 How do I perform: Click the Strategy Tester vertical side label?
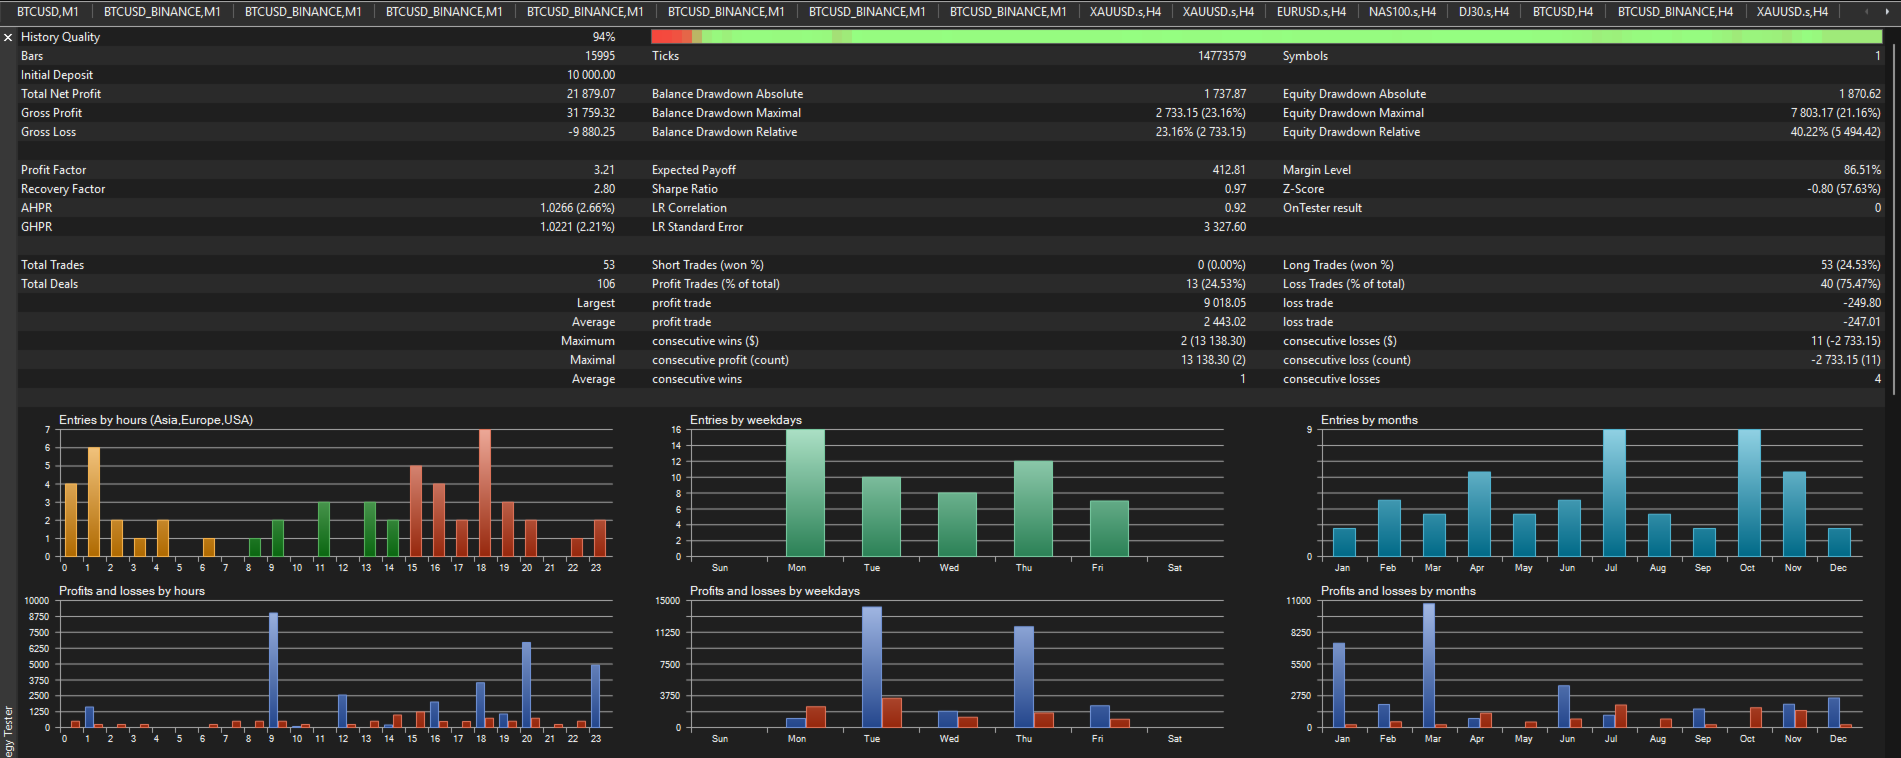pyautogui.click(x=8, y=730)
